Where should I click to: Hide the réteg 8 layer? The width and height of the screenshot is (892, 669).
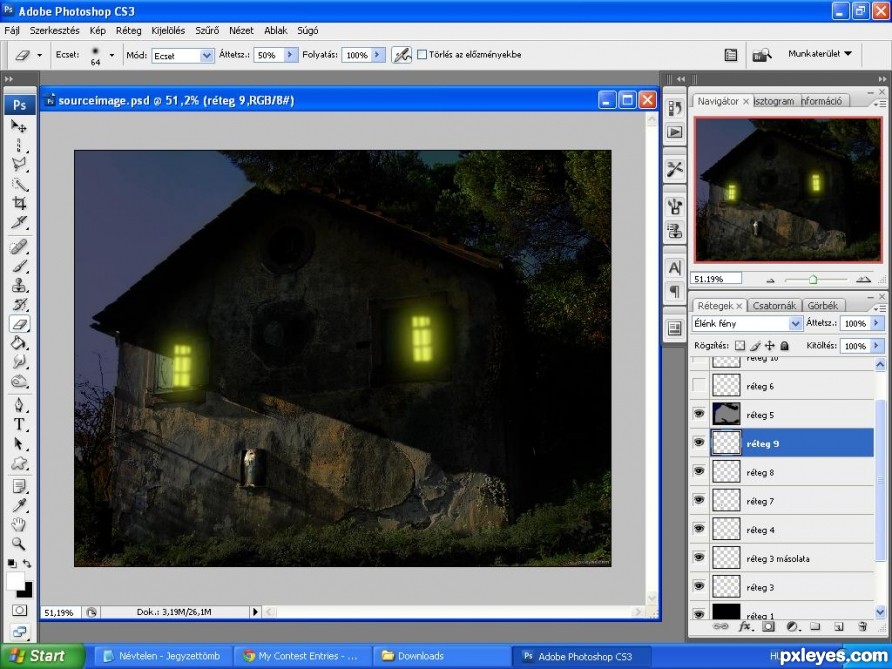[699, 471]
